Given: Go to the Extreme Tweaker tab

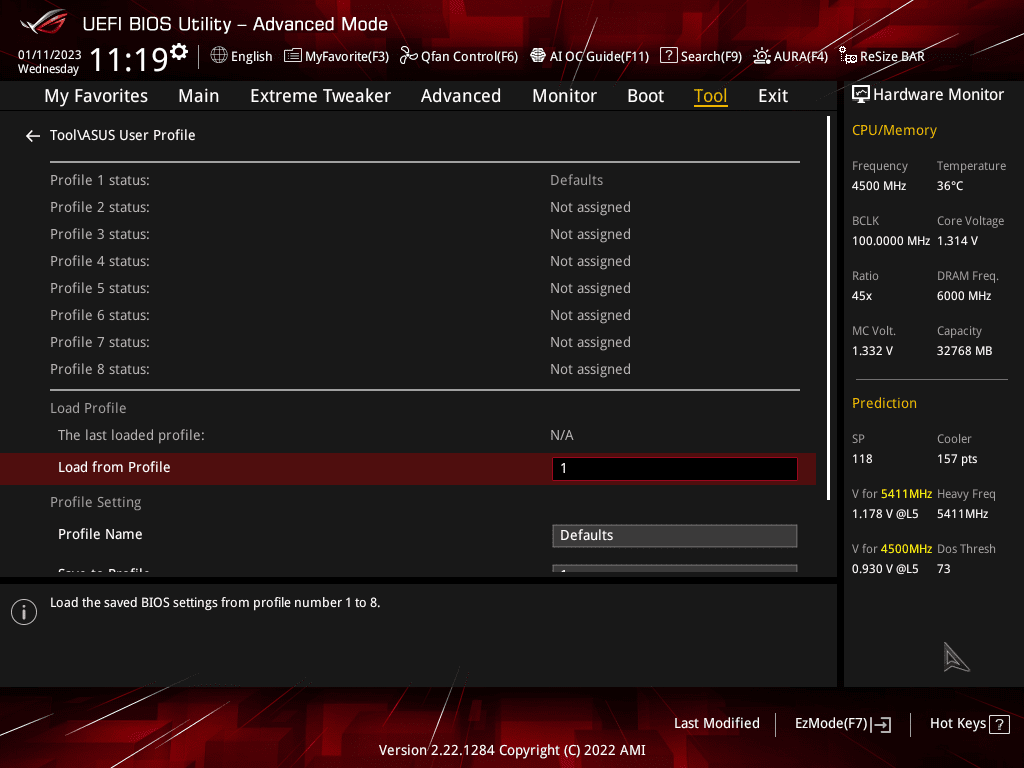Looking at the screenshot, I should pos(320,96).
